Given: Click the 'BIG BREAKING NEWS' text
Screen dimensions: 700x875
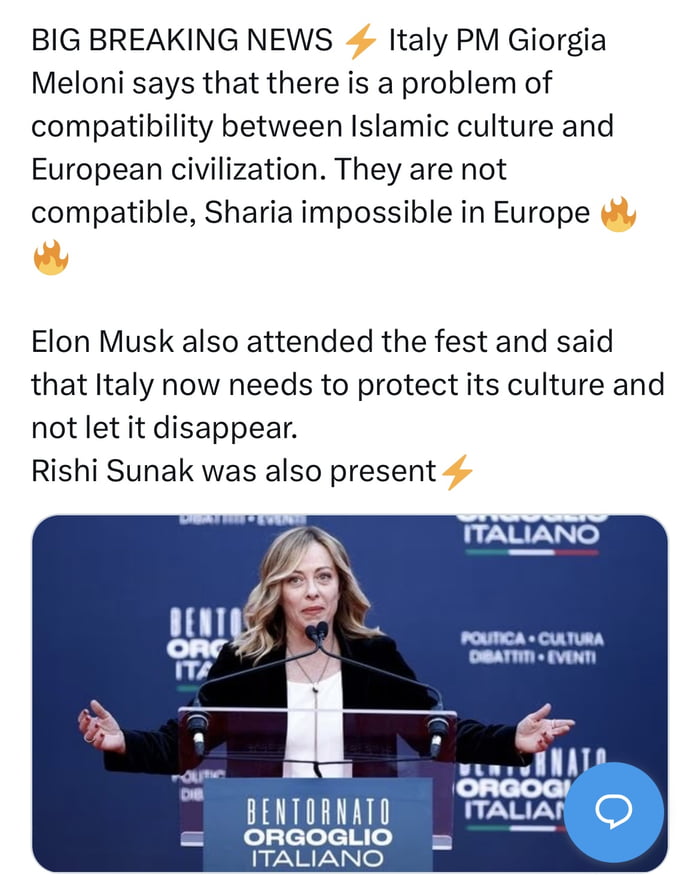Looking at the screenshot, I should (x=182, y=41).
